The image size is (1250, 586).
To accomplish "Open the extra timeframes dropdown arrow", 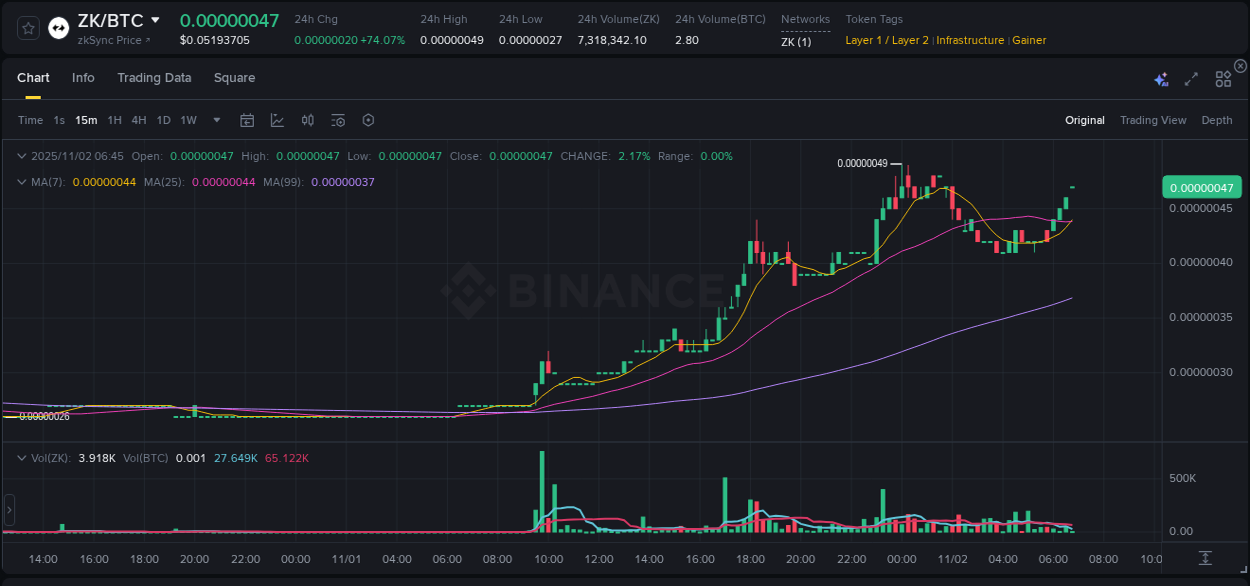I will click(x=216, y=120).
